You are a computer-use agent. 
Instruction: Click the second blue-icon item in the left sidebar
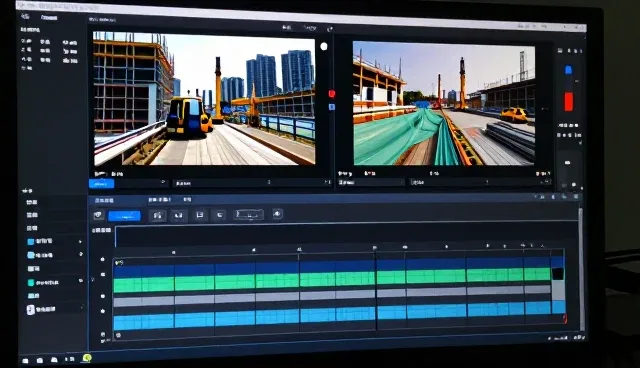point(40,255)
